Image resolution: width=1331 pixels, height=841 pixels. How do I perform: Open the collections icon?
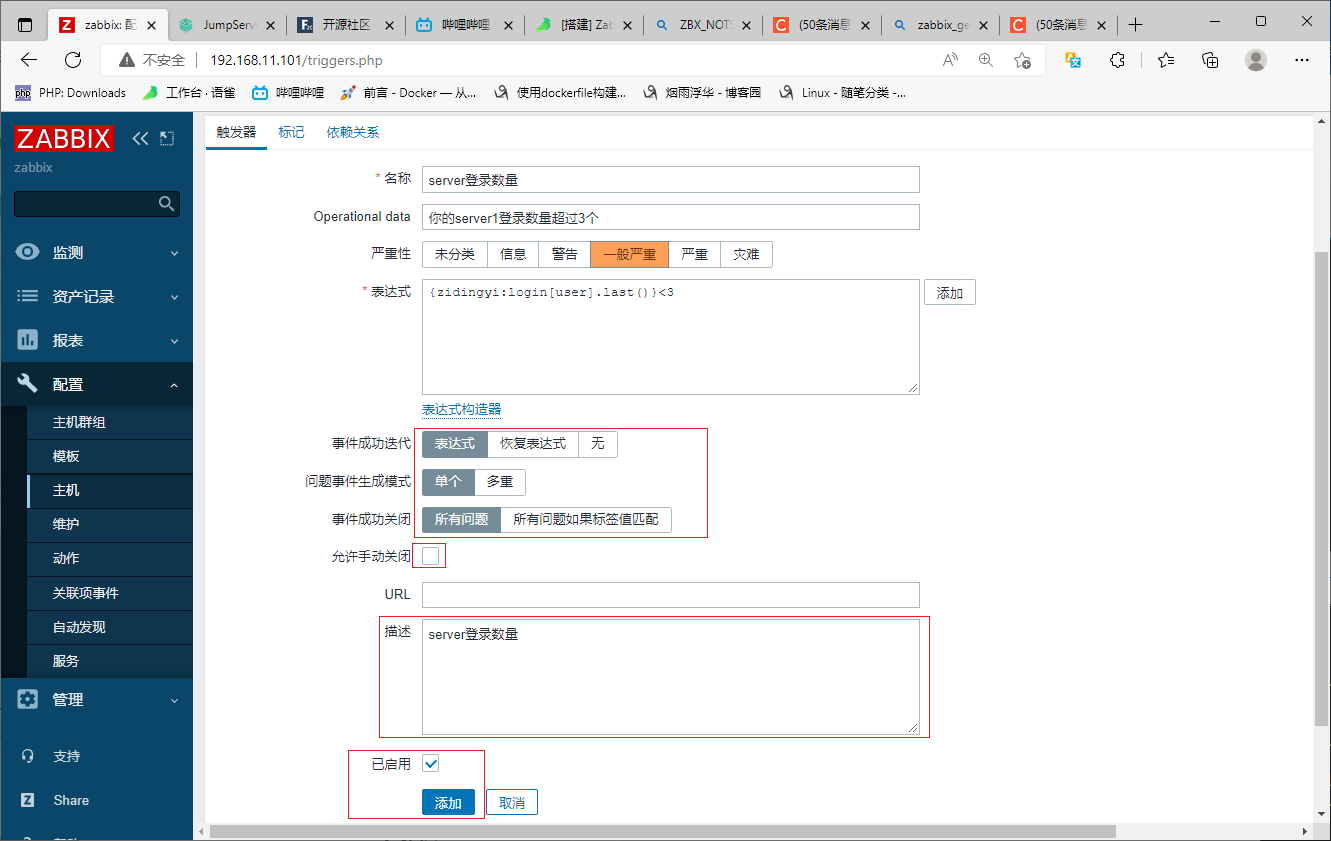1210,60
